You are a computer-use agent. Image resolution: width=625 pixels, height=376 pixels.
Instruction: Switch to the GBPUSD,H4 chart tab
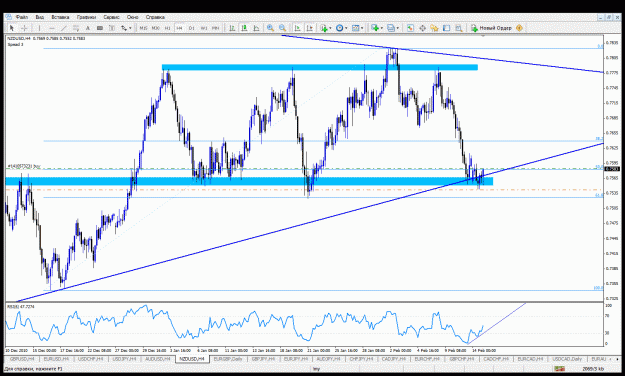pos(22,359)
